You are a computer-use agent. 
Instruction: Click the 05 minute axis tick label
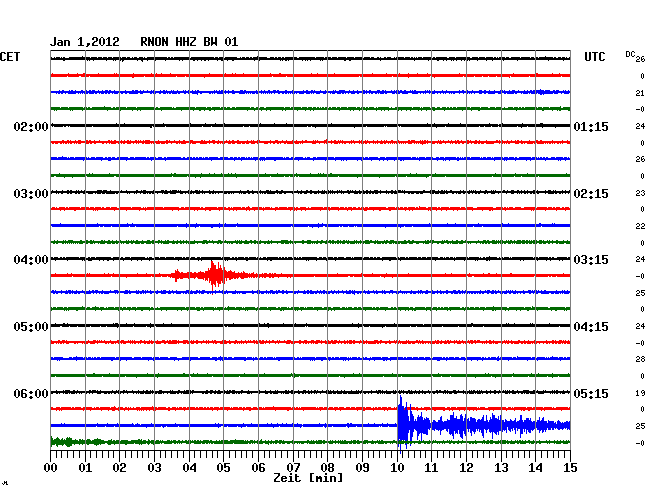click(x=223, y=467)
